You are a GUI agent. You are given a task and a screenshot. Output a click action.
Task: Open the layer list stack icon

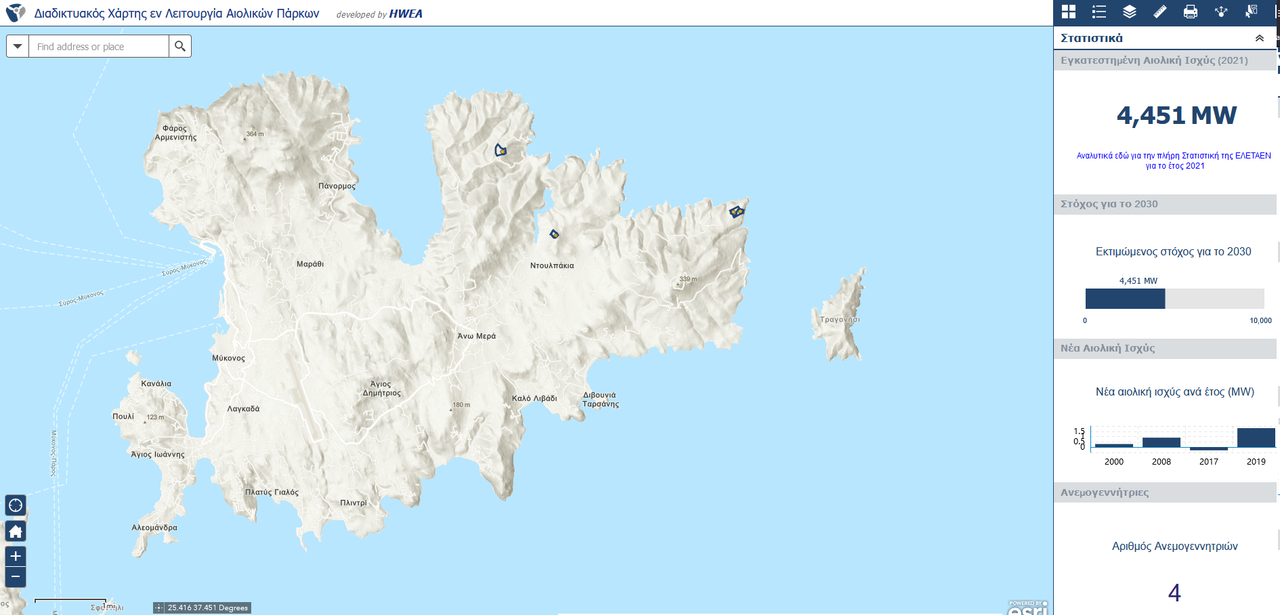tap(1129, 12)
